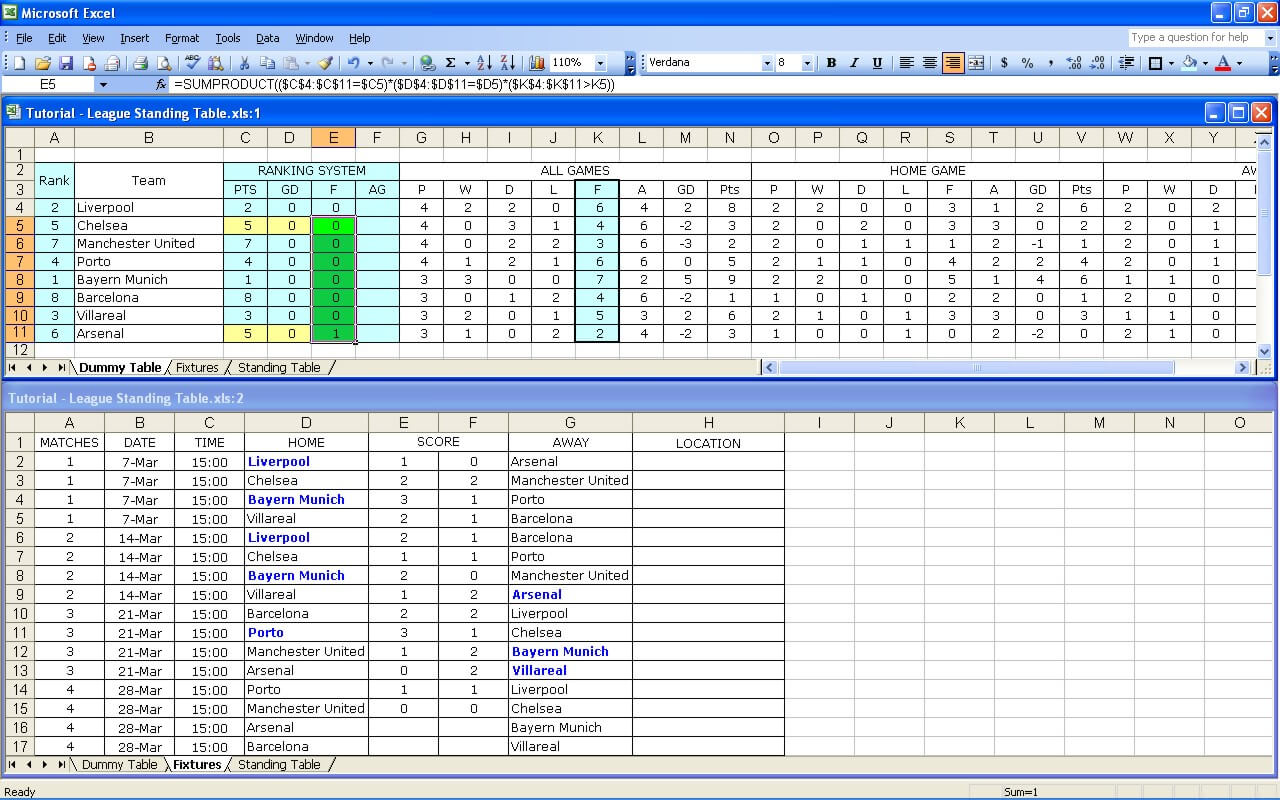Open the Data menu

267,38
